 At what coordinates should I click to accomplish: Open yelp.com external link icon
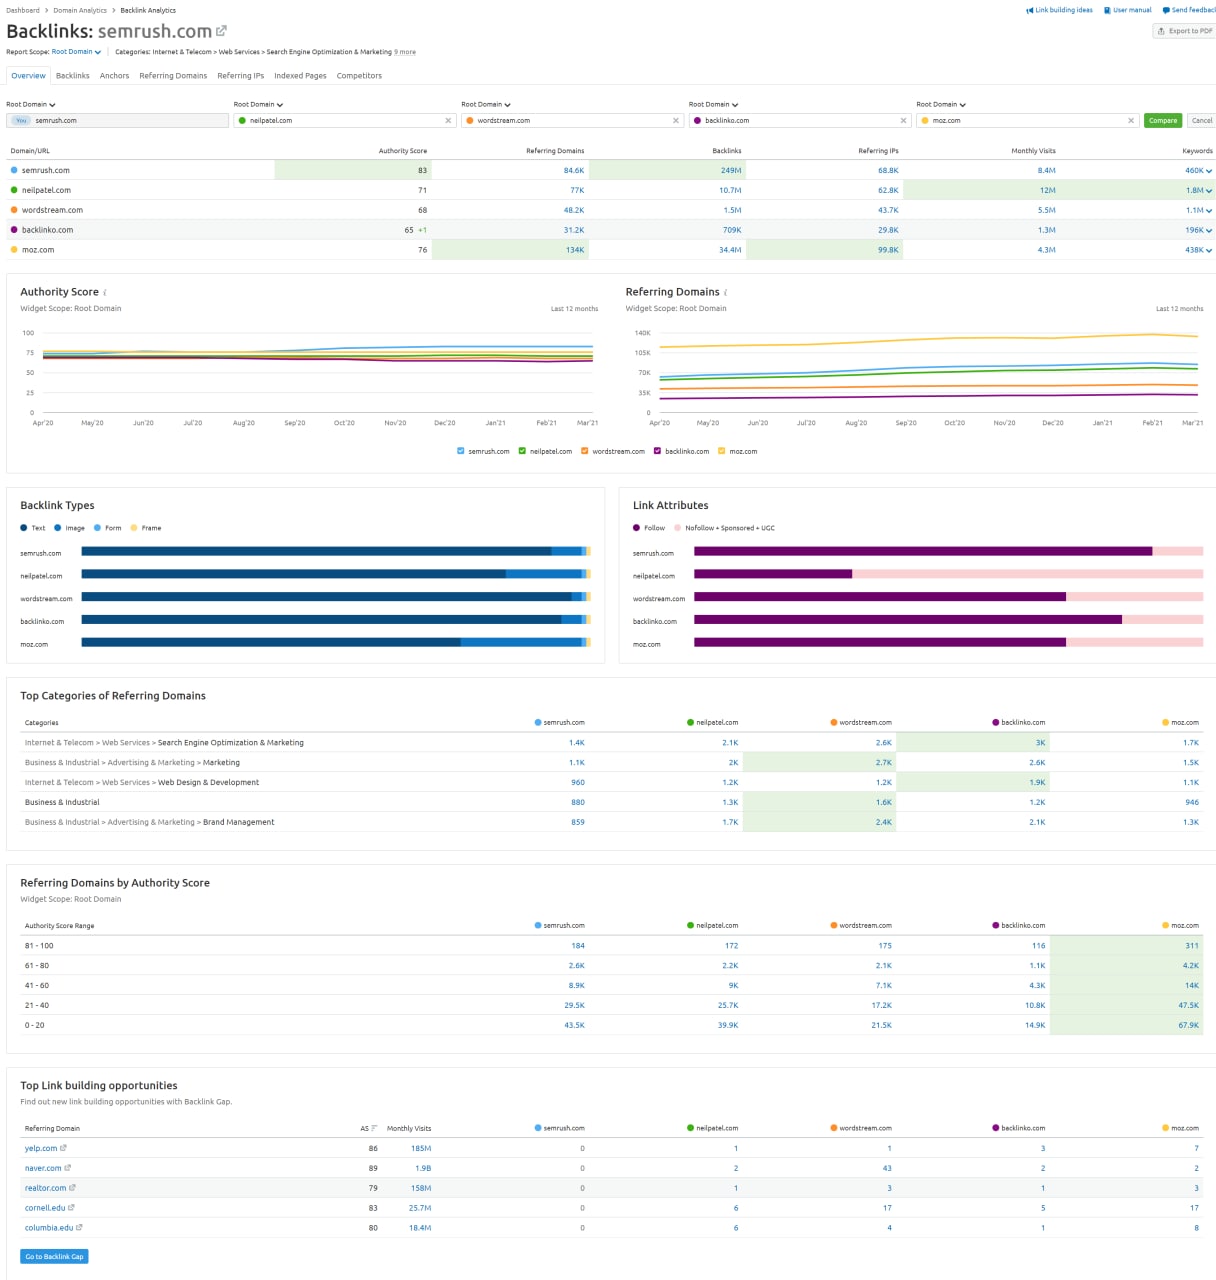(x=63, y=1148)
